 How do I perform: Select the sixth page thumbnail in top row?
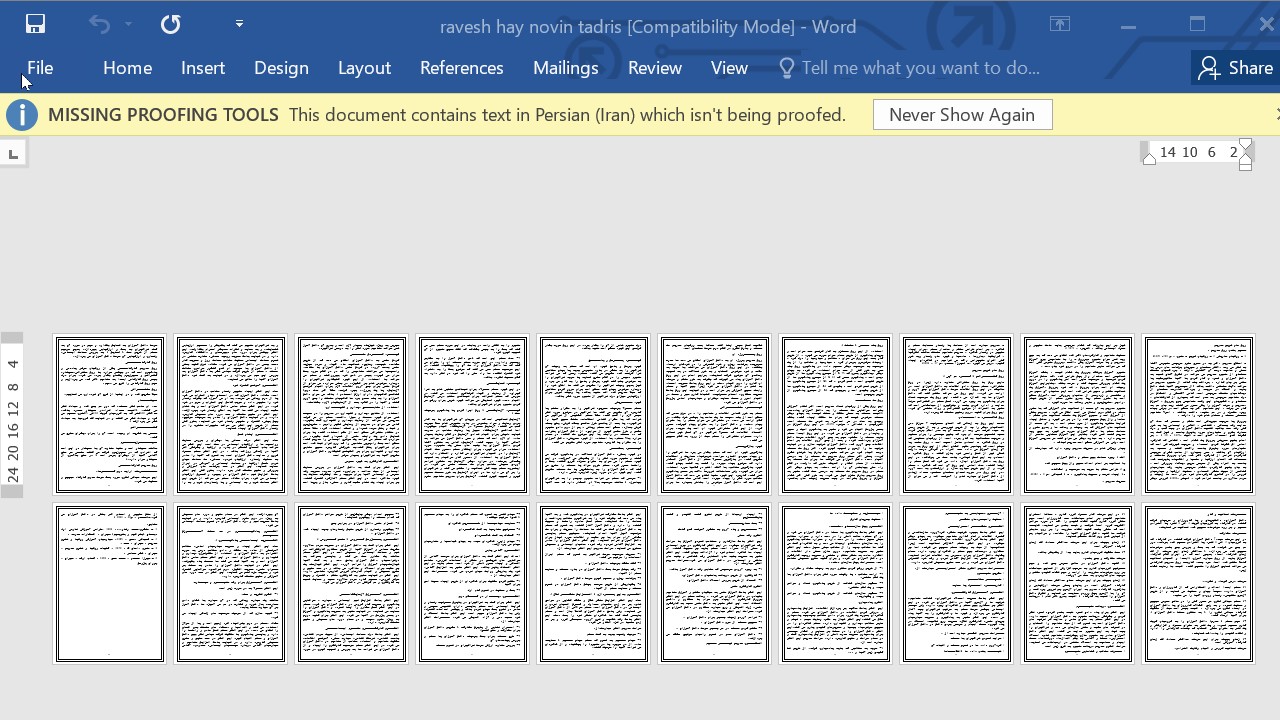click(714, 415)
